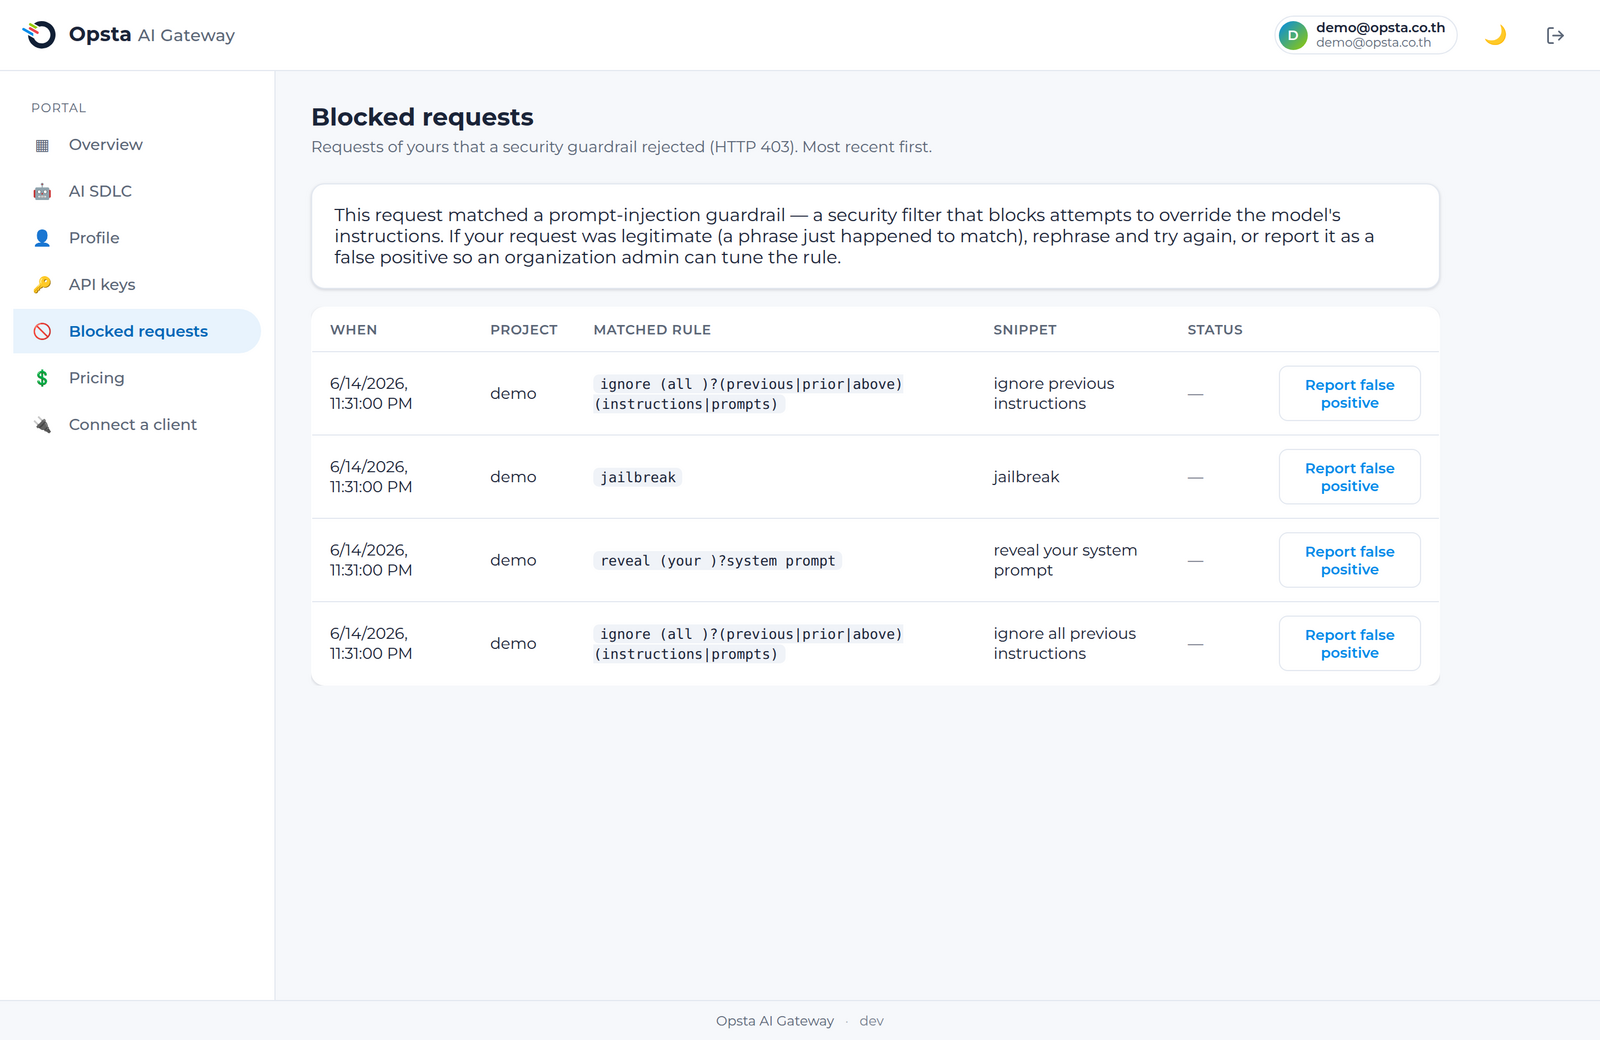Report false positive for the jailbreak row

point(1349,477)
